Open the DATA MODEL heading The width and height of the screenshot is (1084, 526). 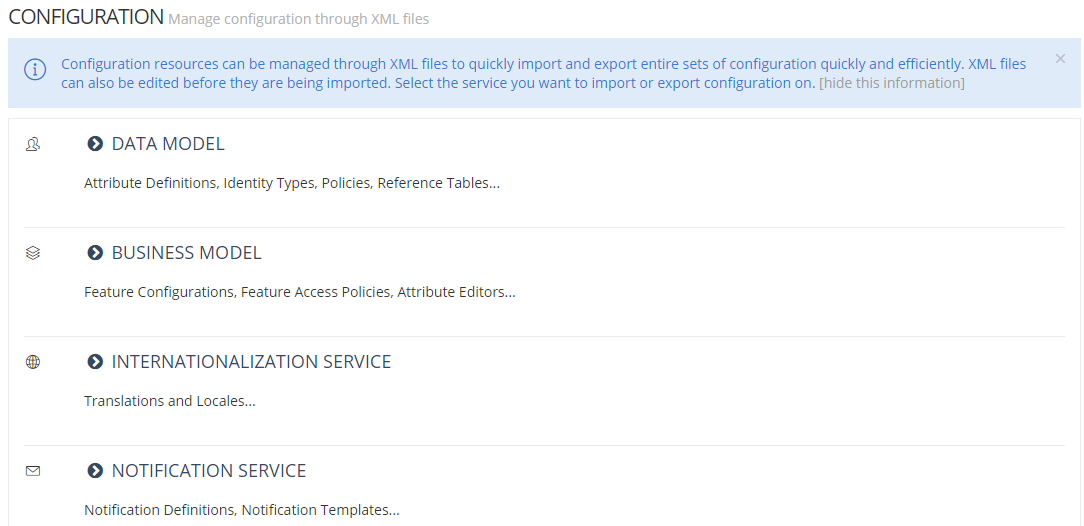168,144
